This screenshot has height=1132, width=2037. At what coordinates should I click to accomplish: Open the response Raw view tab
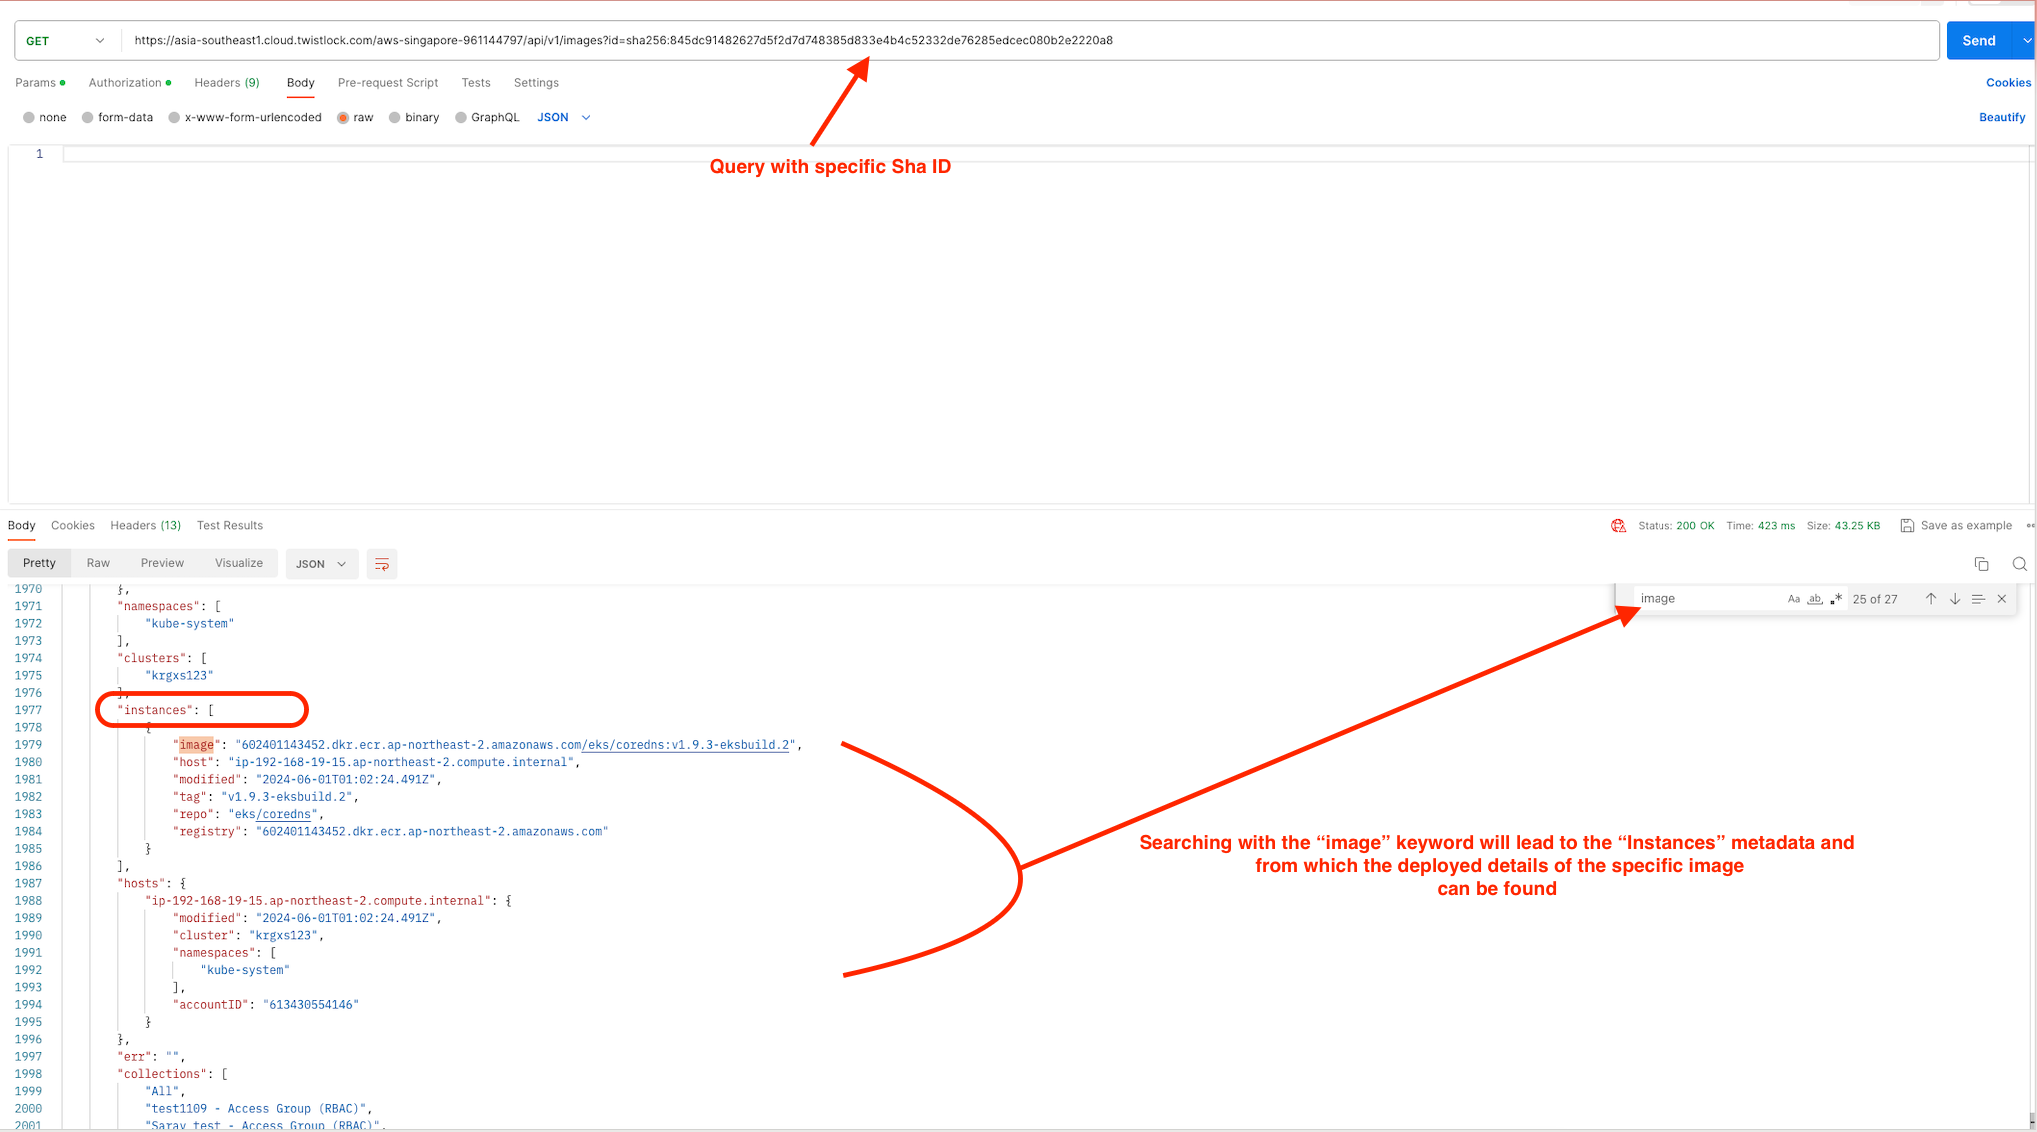click(98, 563)
